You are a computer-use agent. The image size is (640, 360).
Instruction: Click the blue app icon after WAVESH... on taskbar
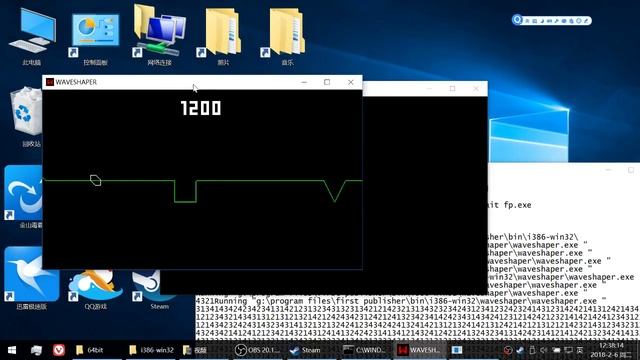(457, 350)
